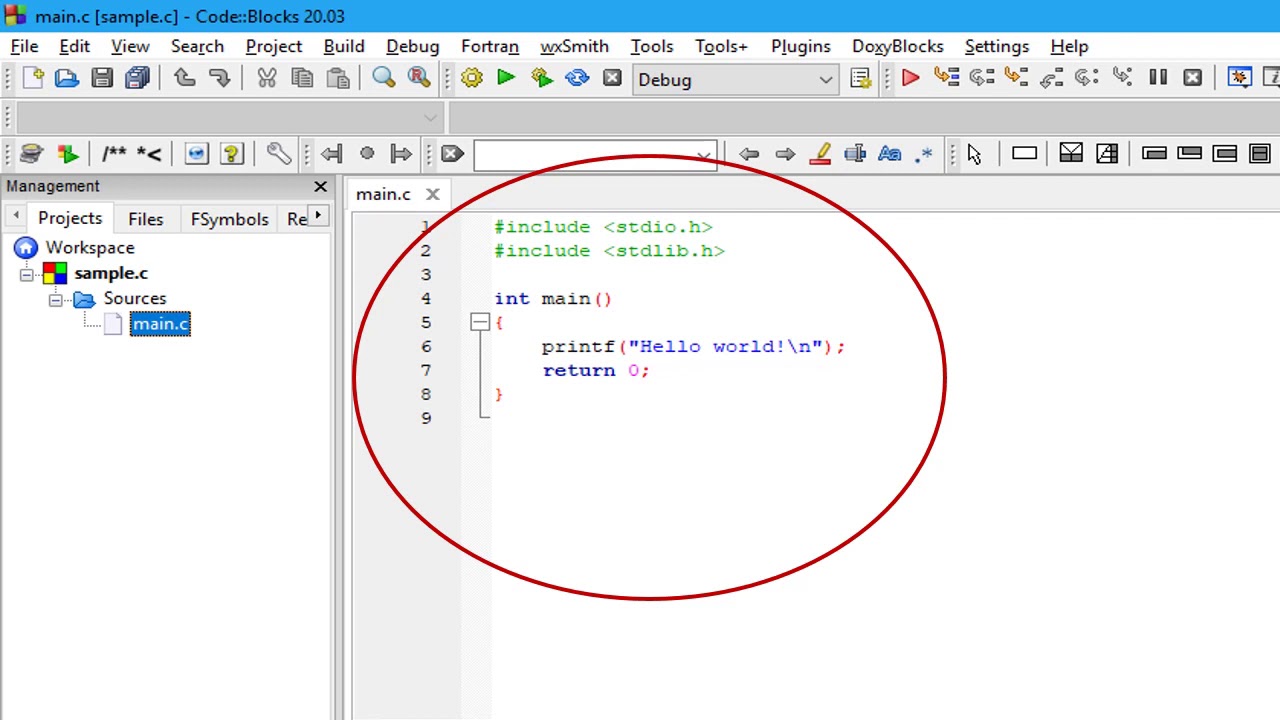The height and width of the screenshot is (720, 1280).
Task: Click the Step into instruction debug icon
Action: 1122,78
